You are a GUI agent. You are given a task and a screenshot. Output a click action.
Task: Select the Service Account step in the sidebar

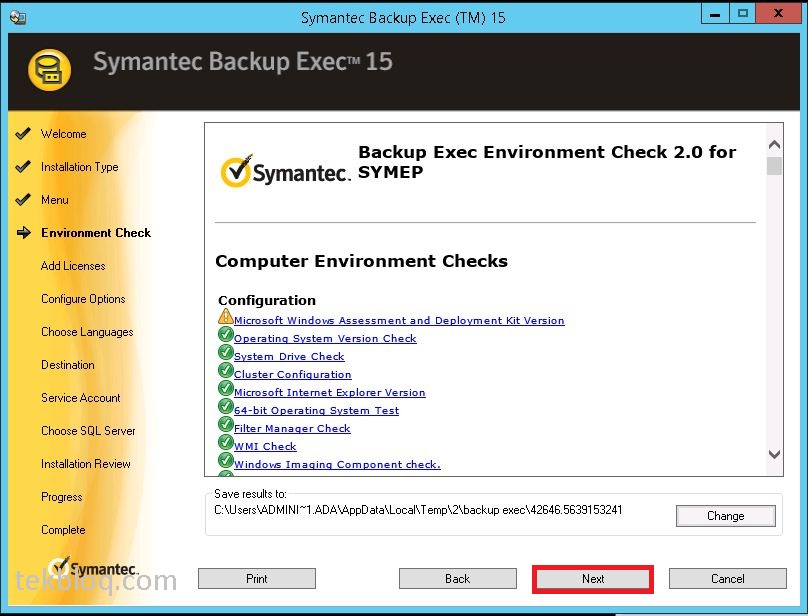coord(80,398)
